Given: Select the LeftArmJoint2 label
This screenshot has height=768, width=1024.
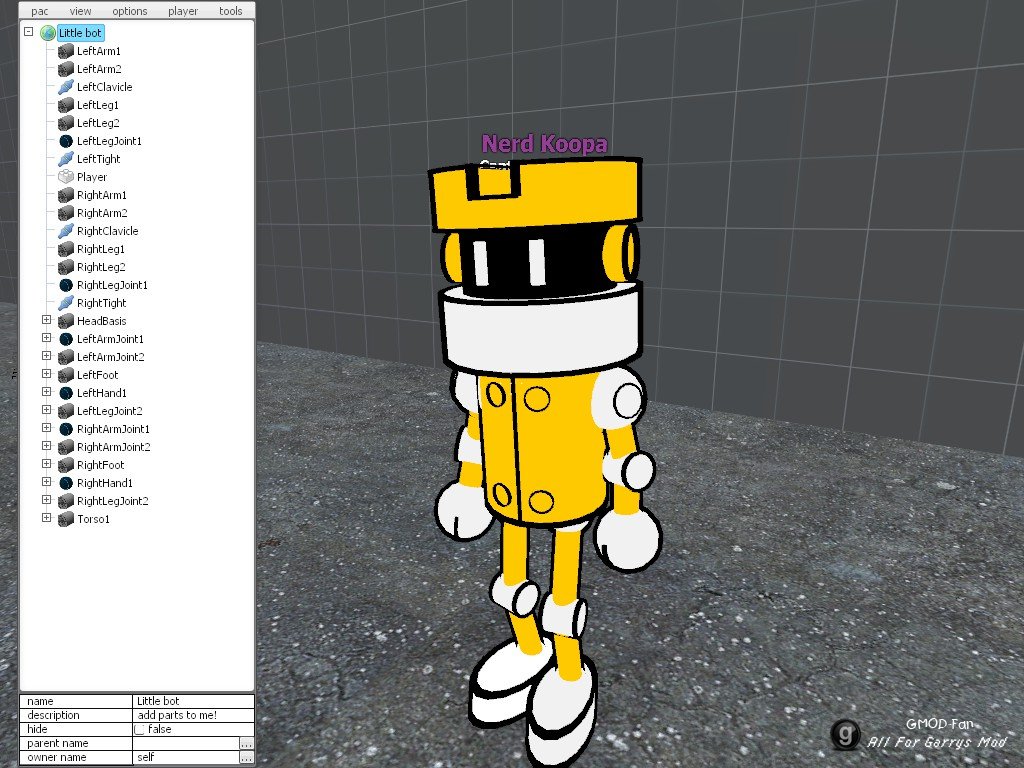Looking at the screenshot, I should tap(110, 357).
